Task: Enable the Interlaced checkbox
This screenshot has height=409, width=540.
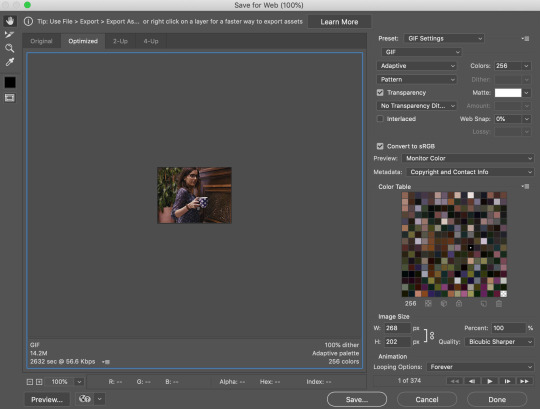Action: coord(380,118)
